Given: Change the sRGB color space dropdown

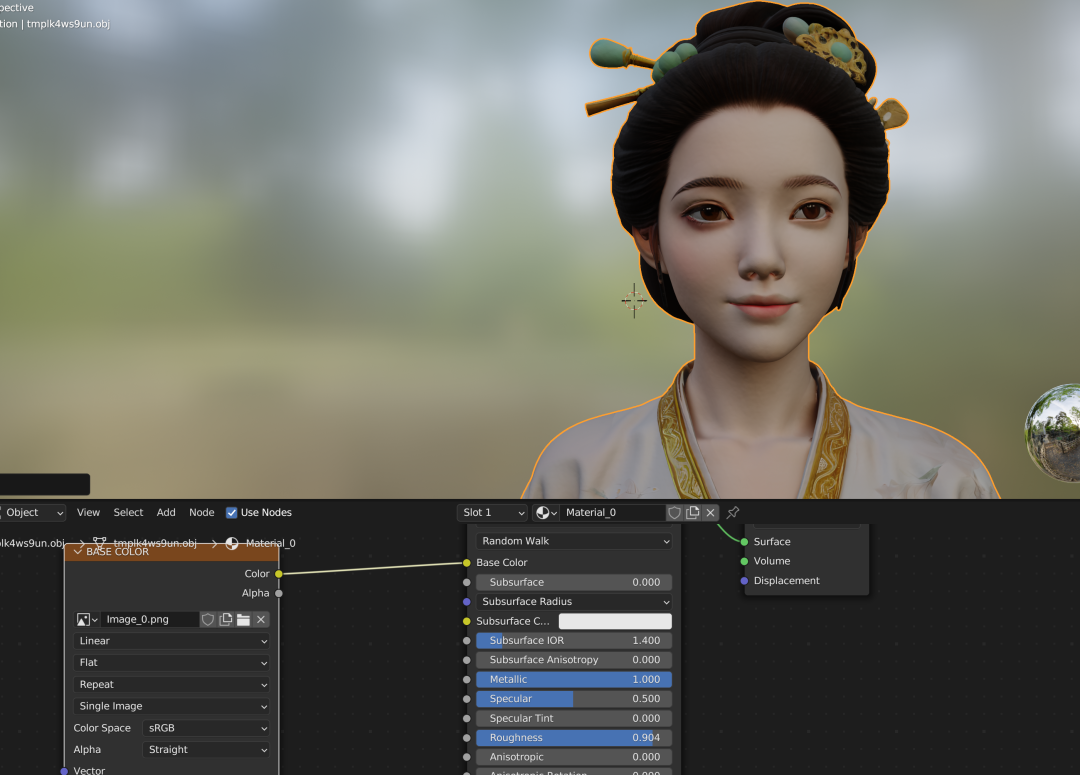Looking at the screenshot, I should (x=205, y=727).
